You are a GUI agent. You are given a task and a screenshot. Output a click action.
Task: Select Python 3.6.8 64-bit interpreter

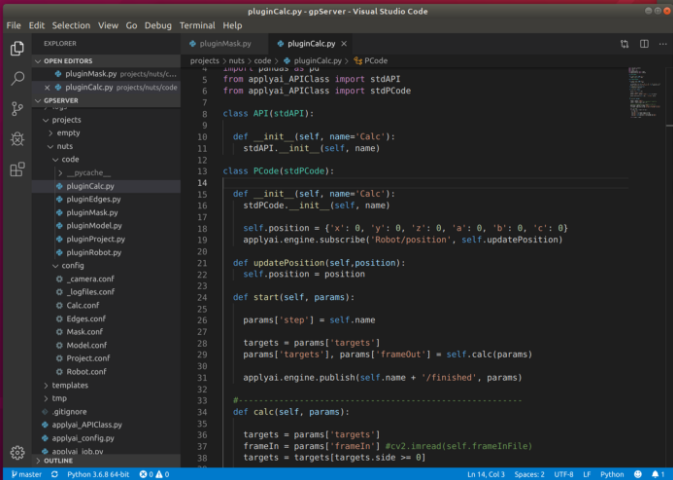tap(98, 474)
